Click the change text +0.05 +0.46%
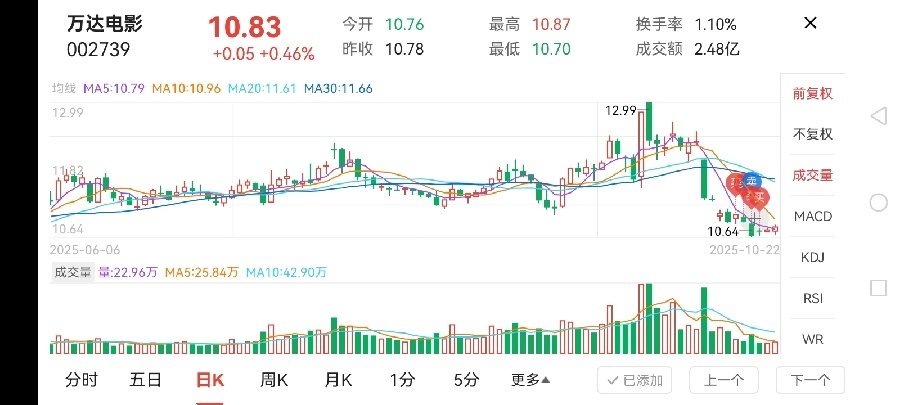900x405 pixels. [263, 54]
